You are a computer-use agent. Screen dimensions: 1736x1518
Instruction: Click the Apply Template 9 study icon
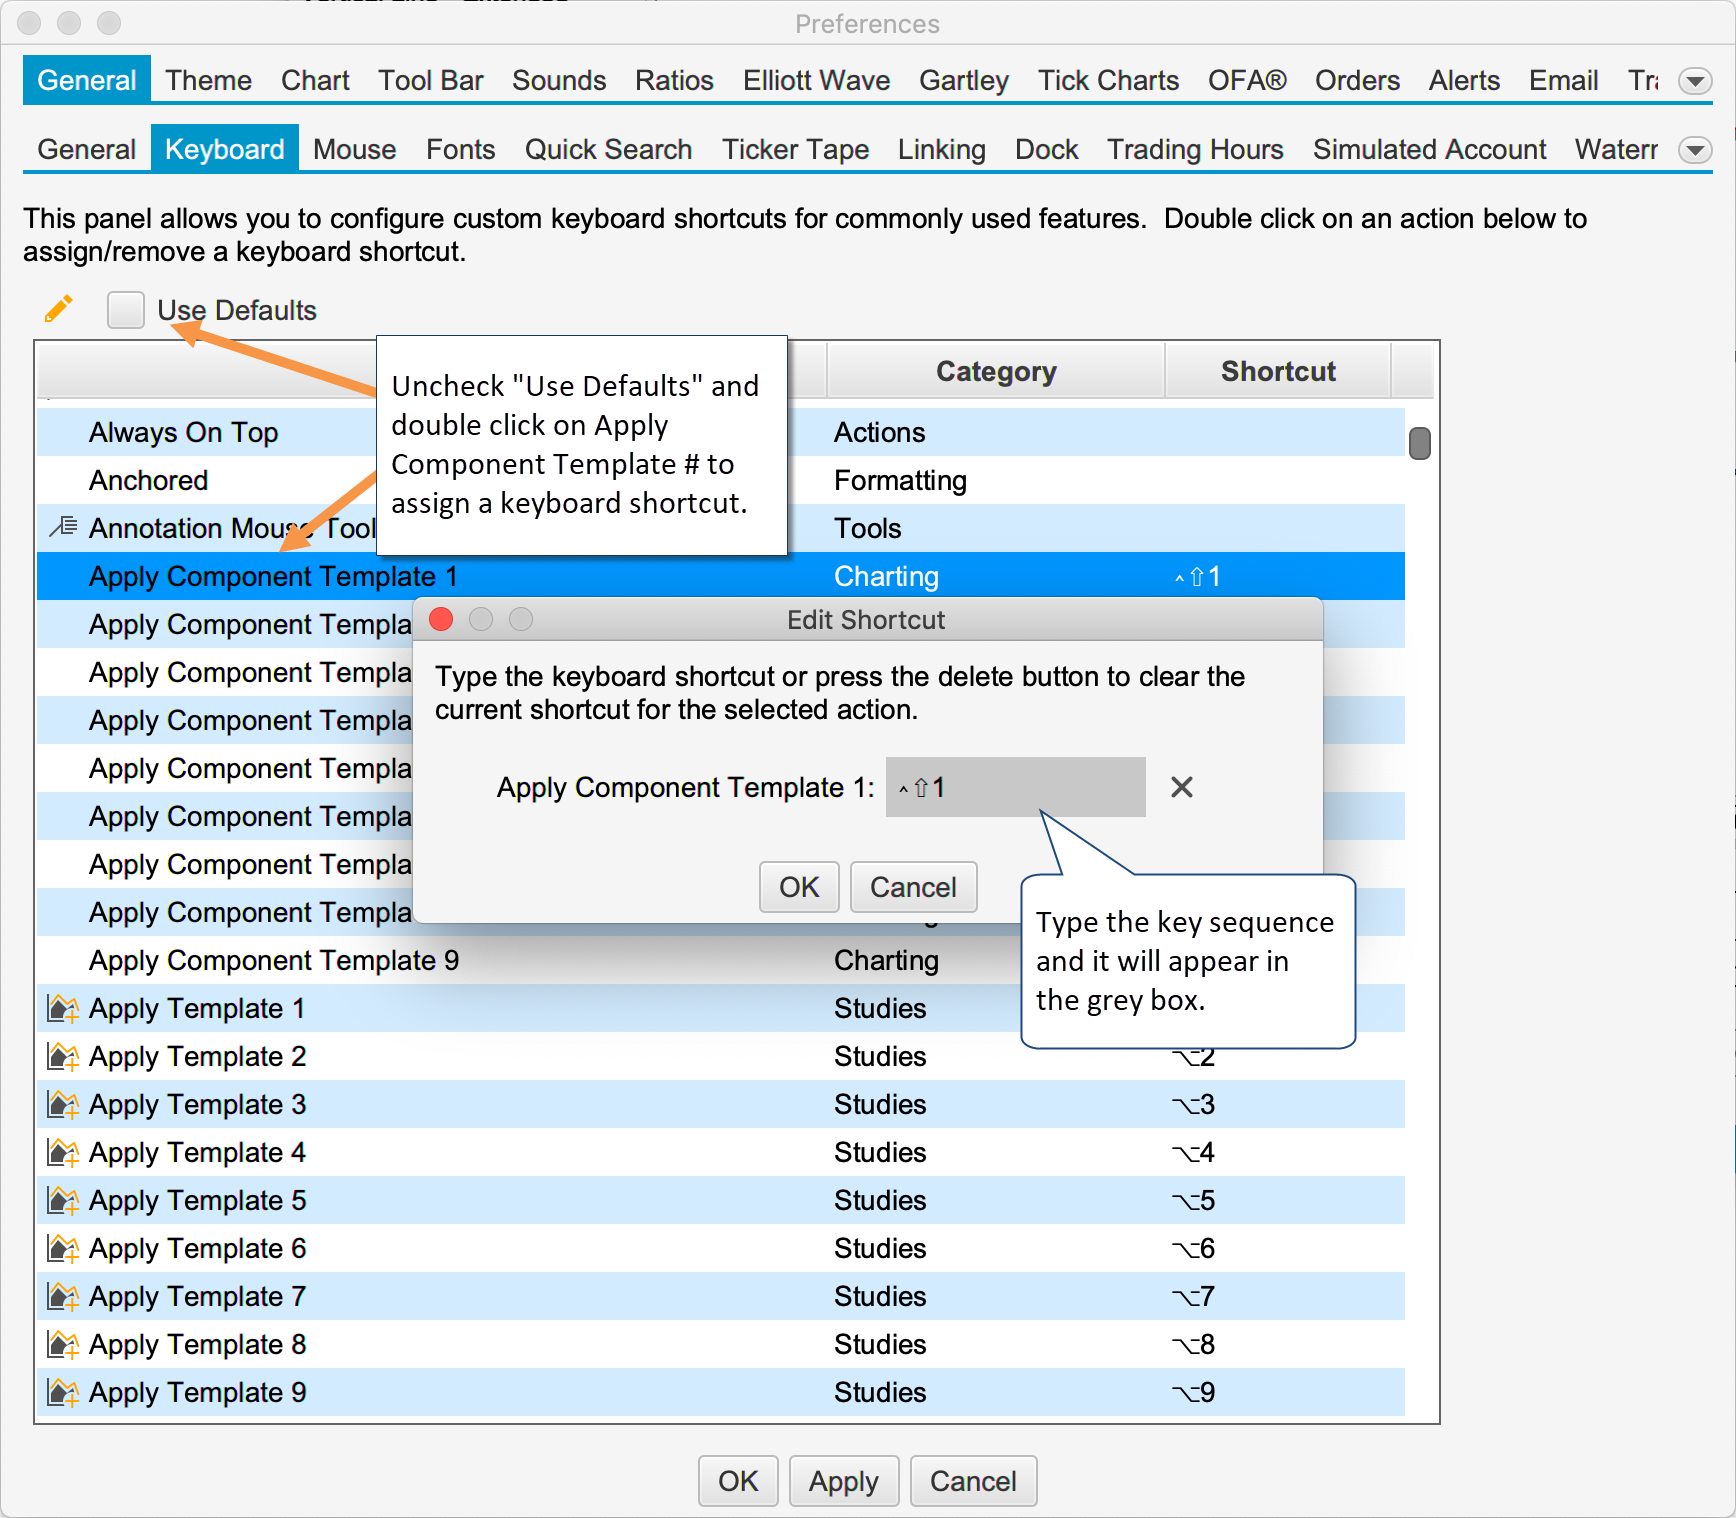tap(63, 1392)
